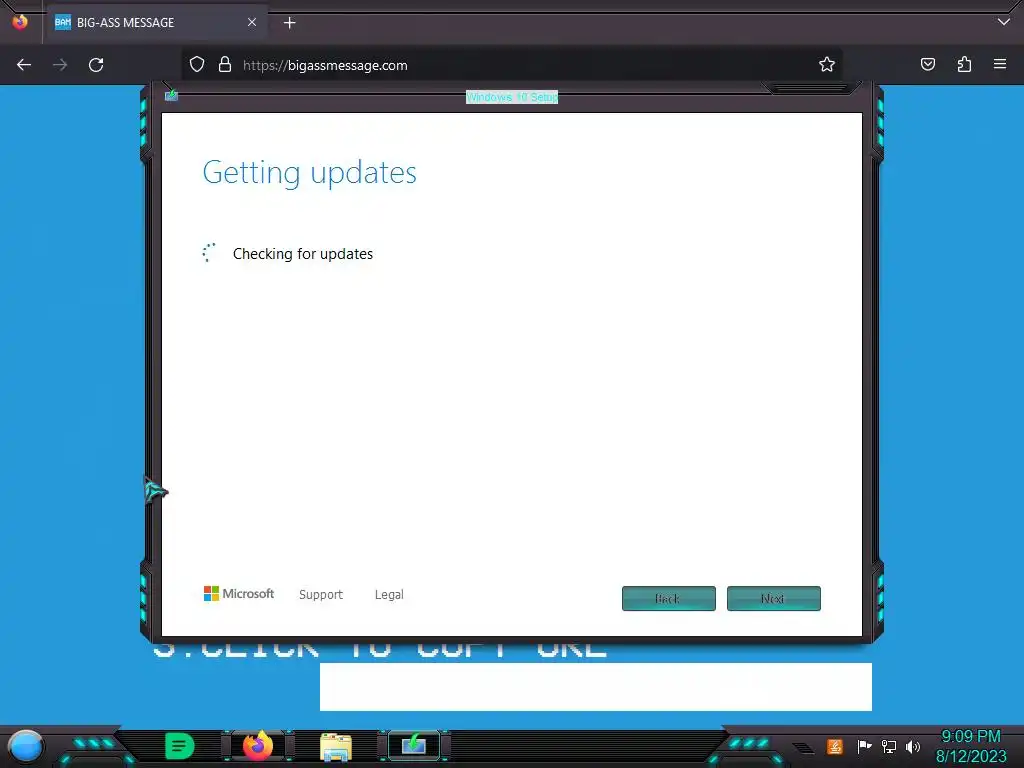The width and height of the screenshot is (1024, 768).
Task: Click the Windows 10 Setup title text
Action: pos(512,97)
